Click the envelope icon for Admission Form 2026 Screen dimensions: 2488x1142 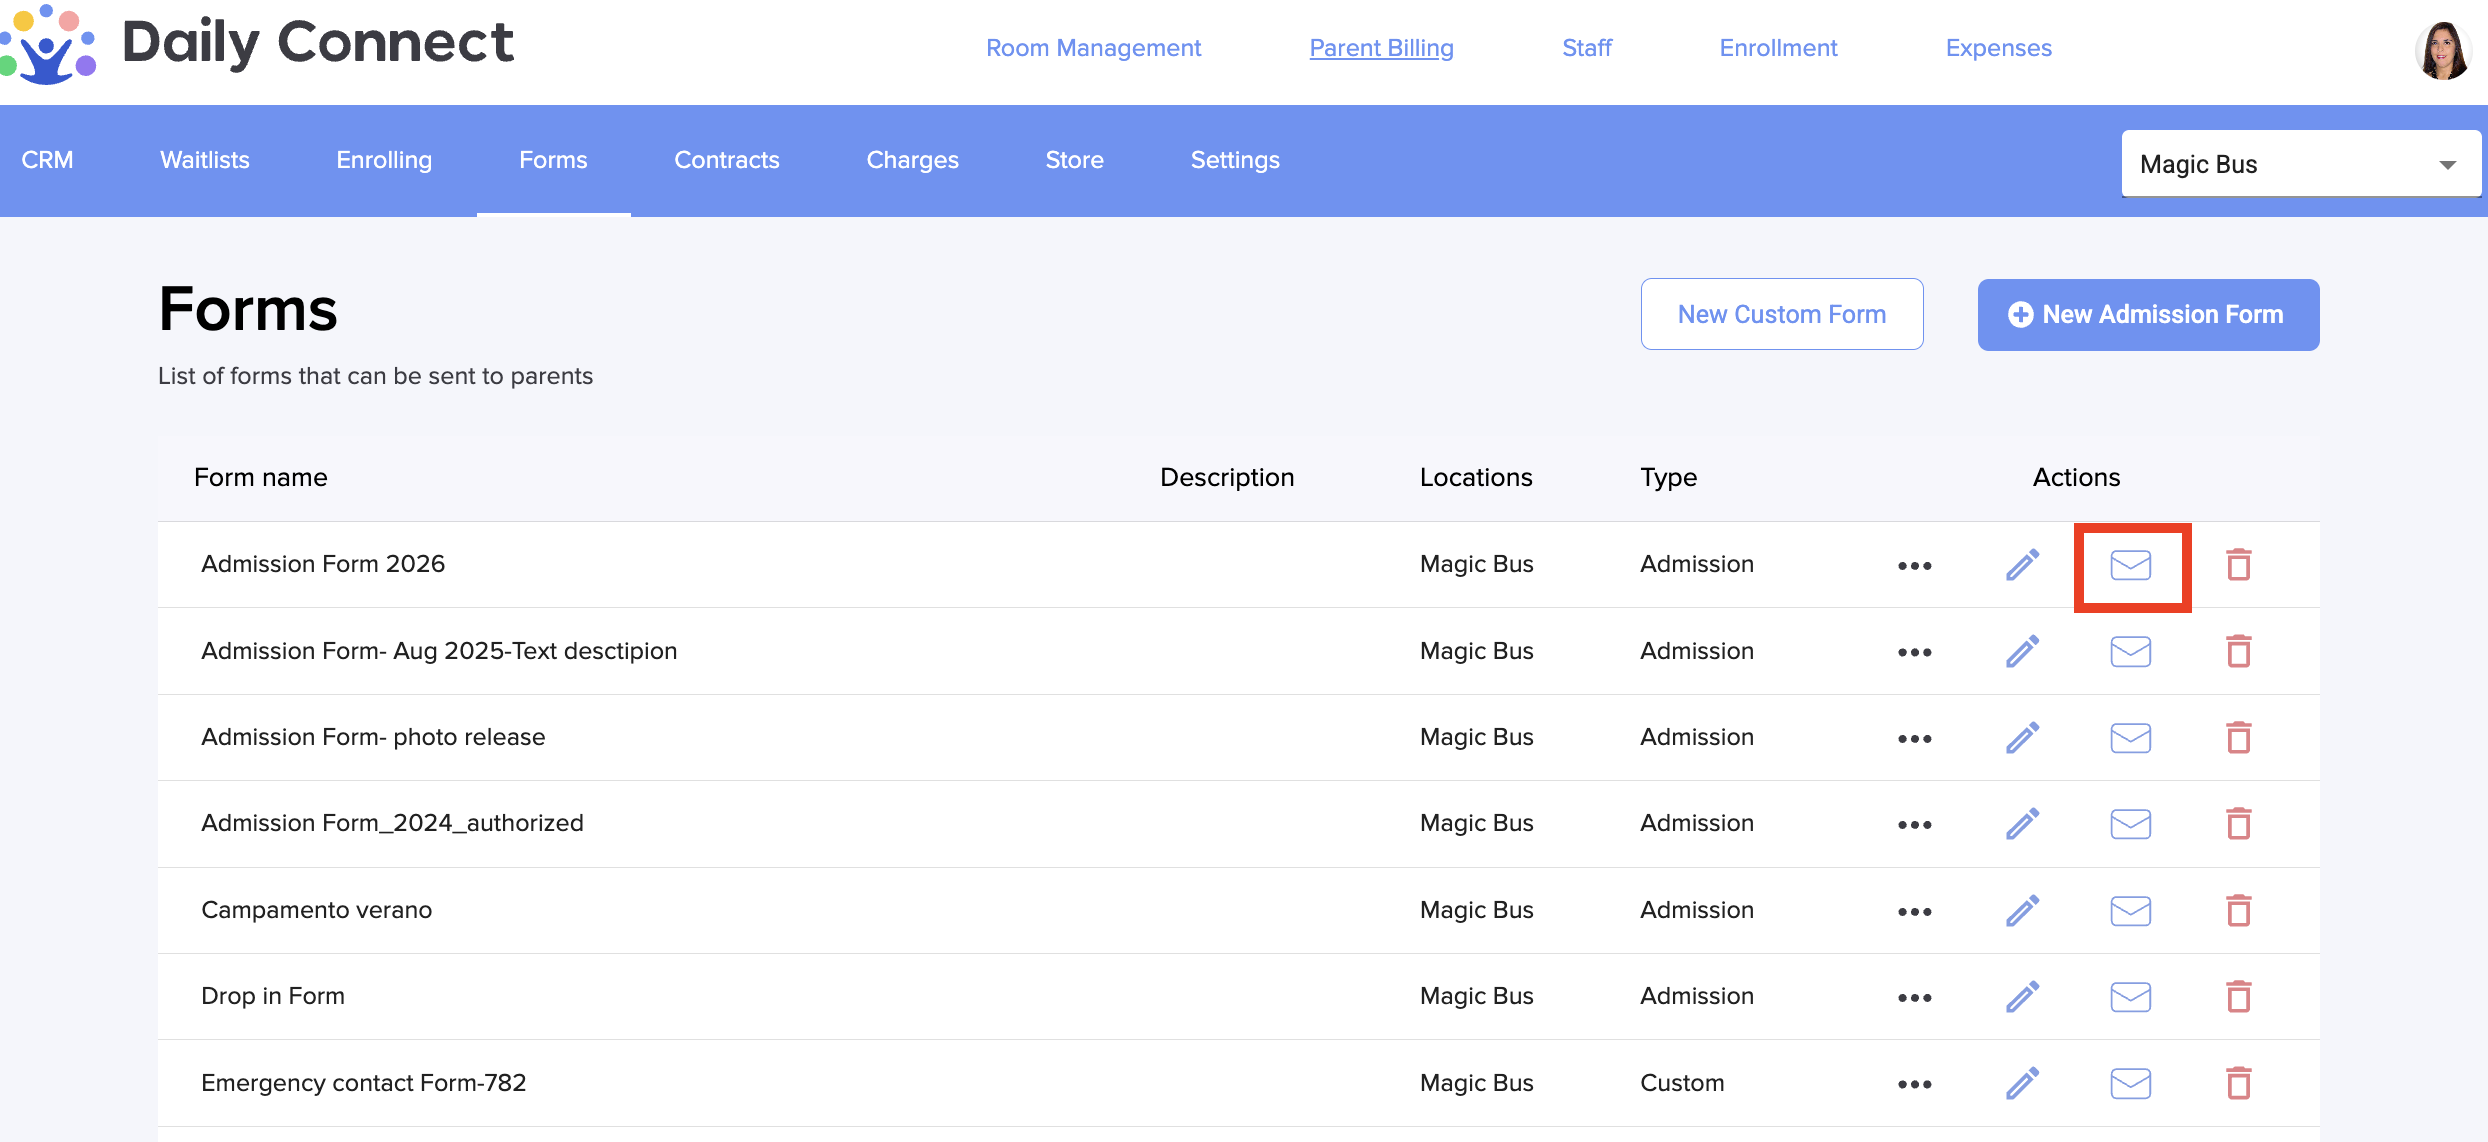coord(2130,565)
